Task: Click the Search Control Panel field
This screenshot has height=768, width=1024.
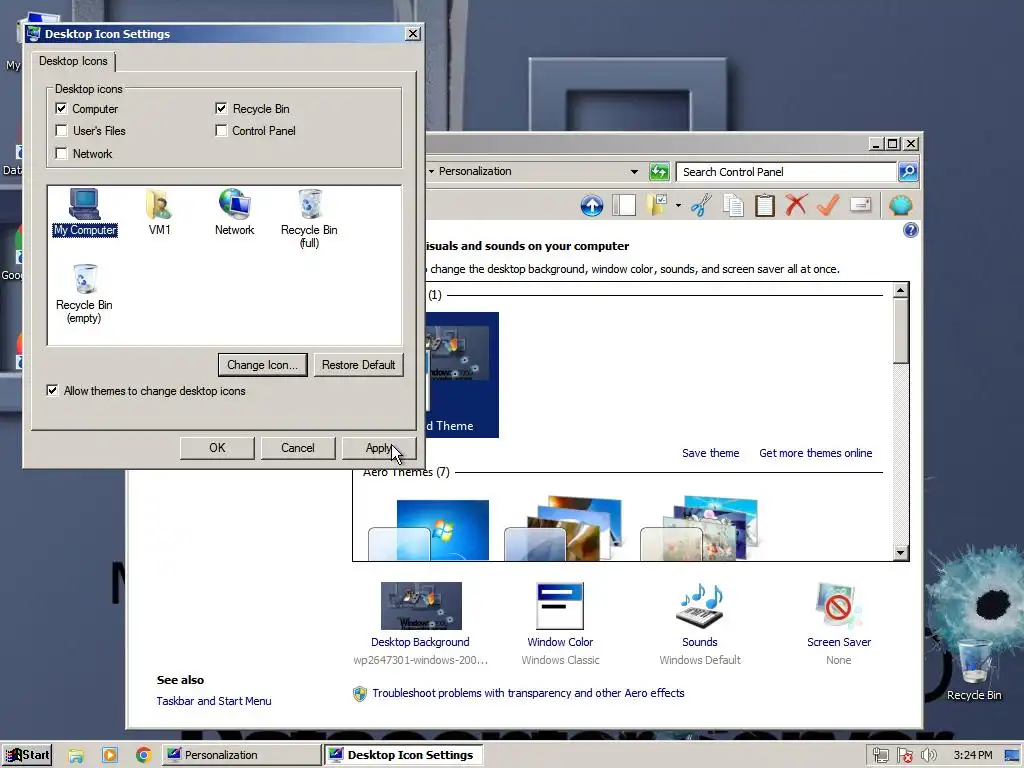Action: point(786,172)
